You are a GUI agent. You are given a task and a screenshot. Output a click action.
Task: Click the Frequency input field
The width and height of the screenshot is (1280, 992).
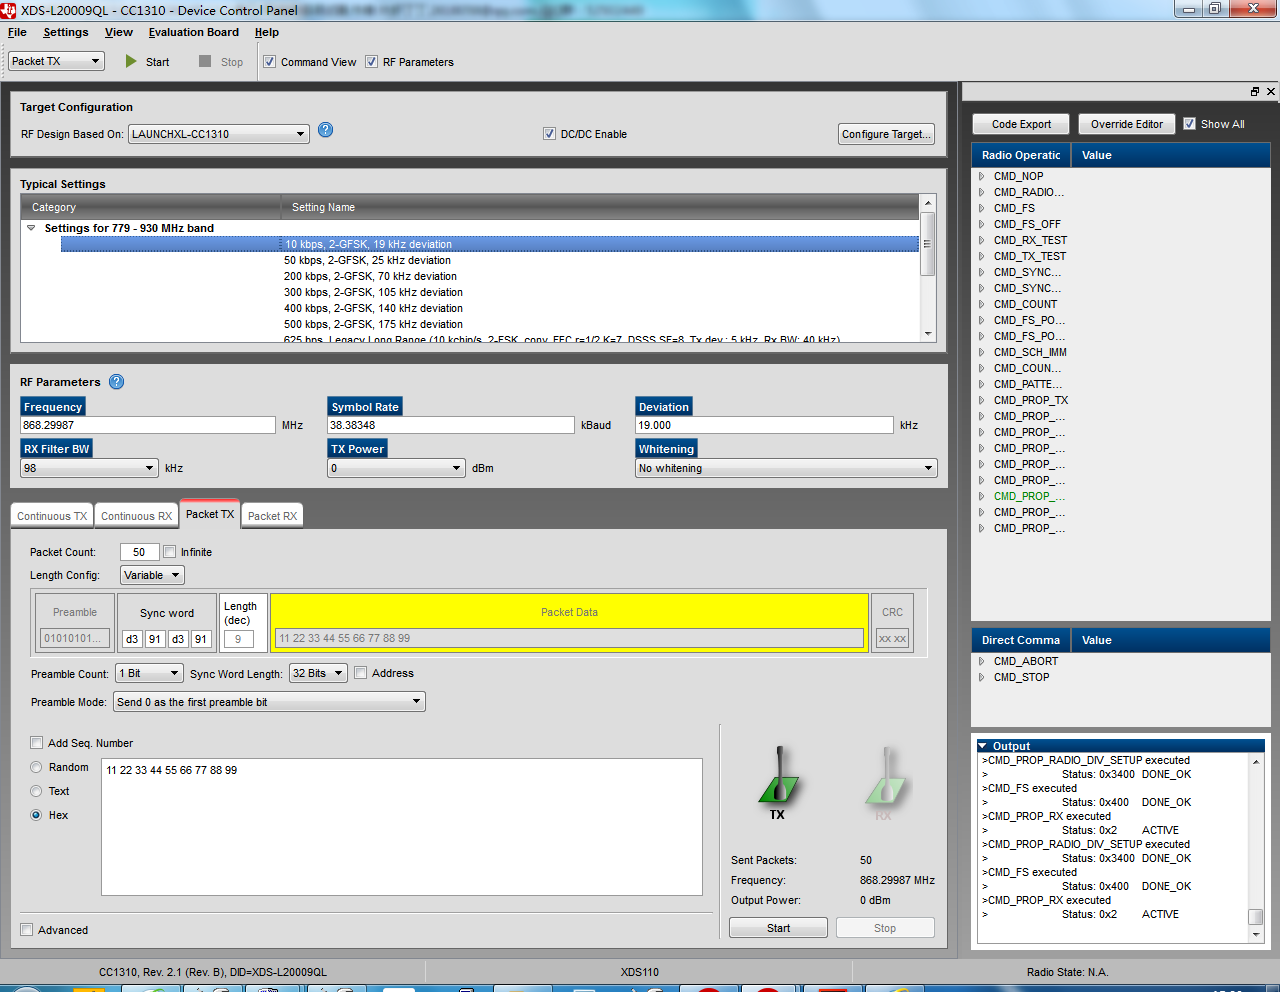[x=148, y=425]
